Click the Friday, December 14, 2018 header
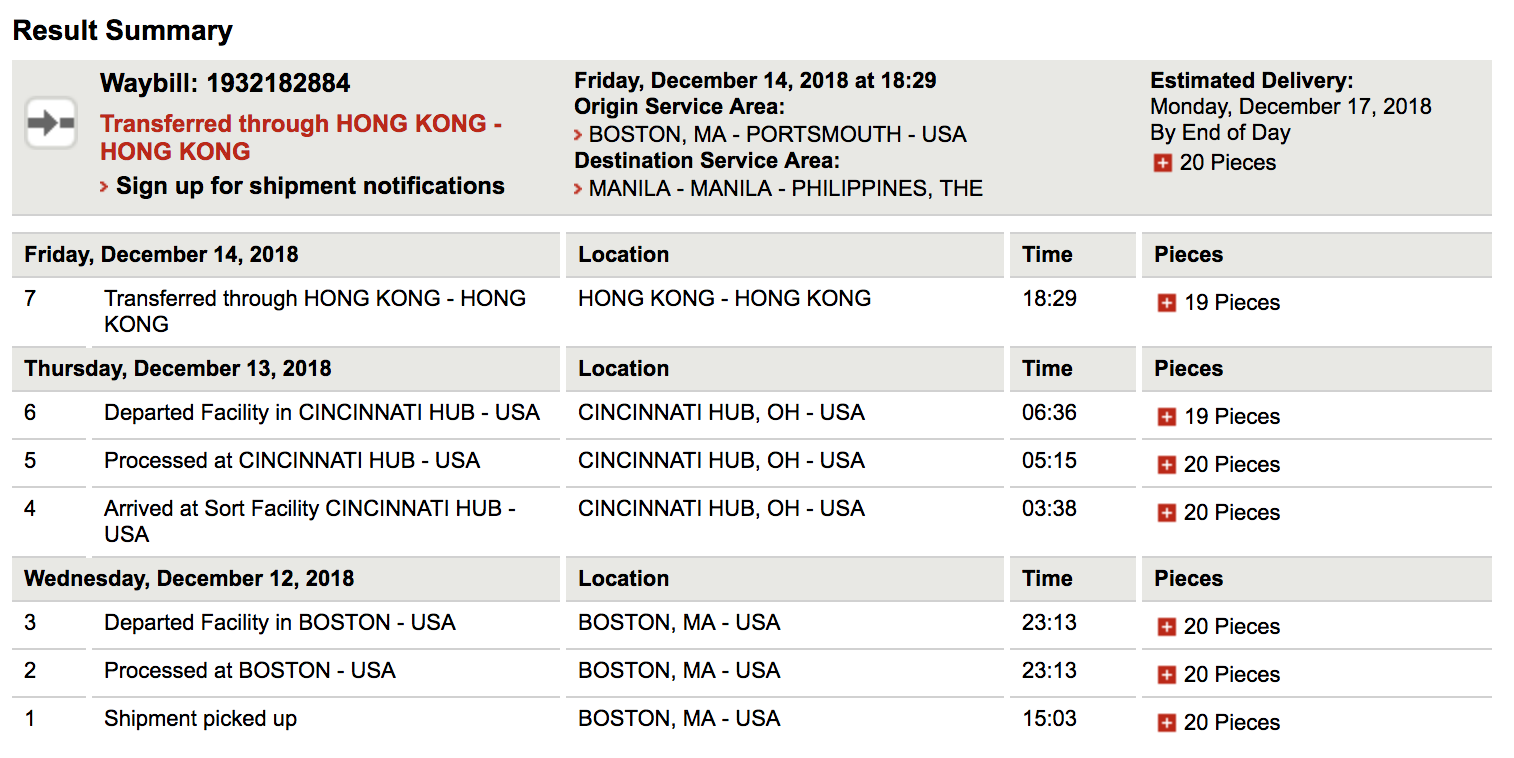 pos(161,254)
